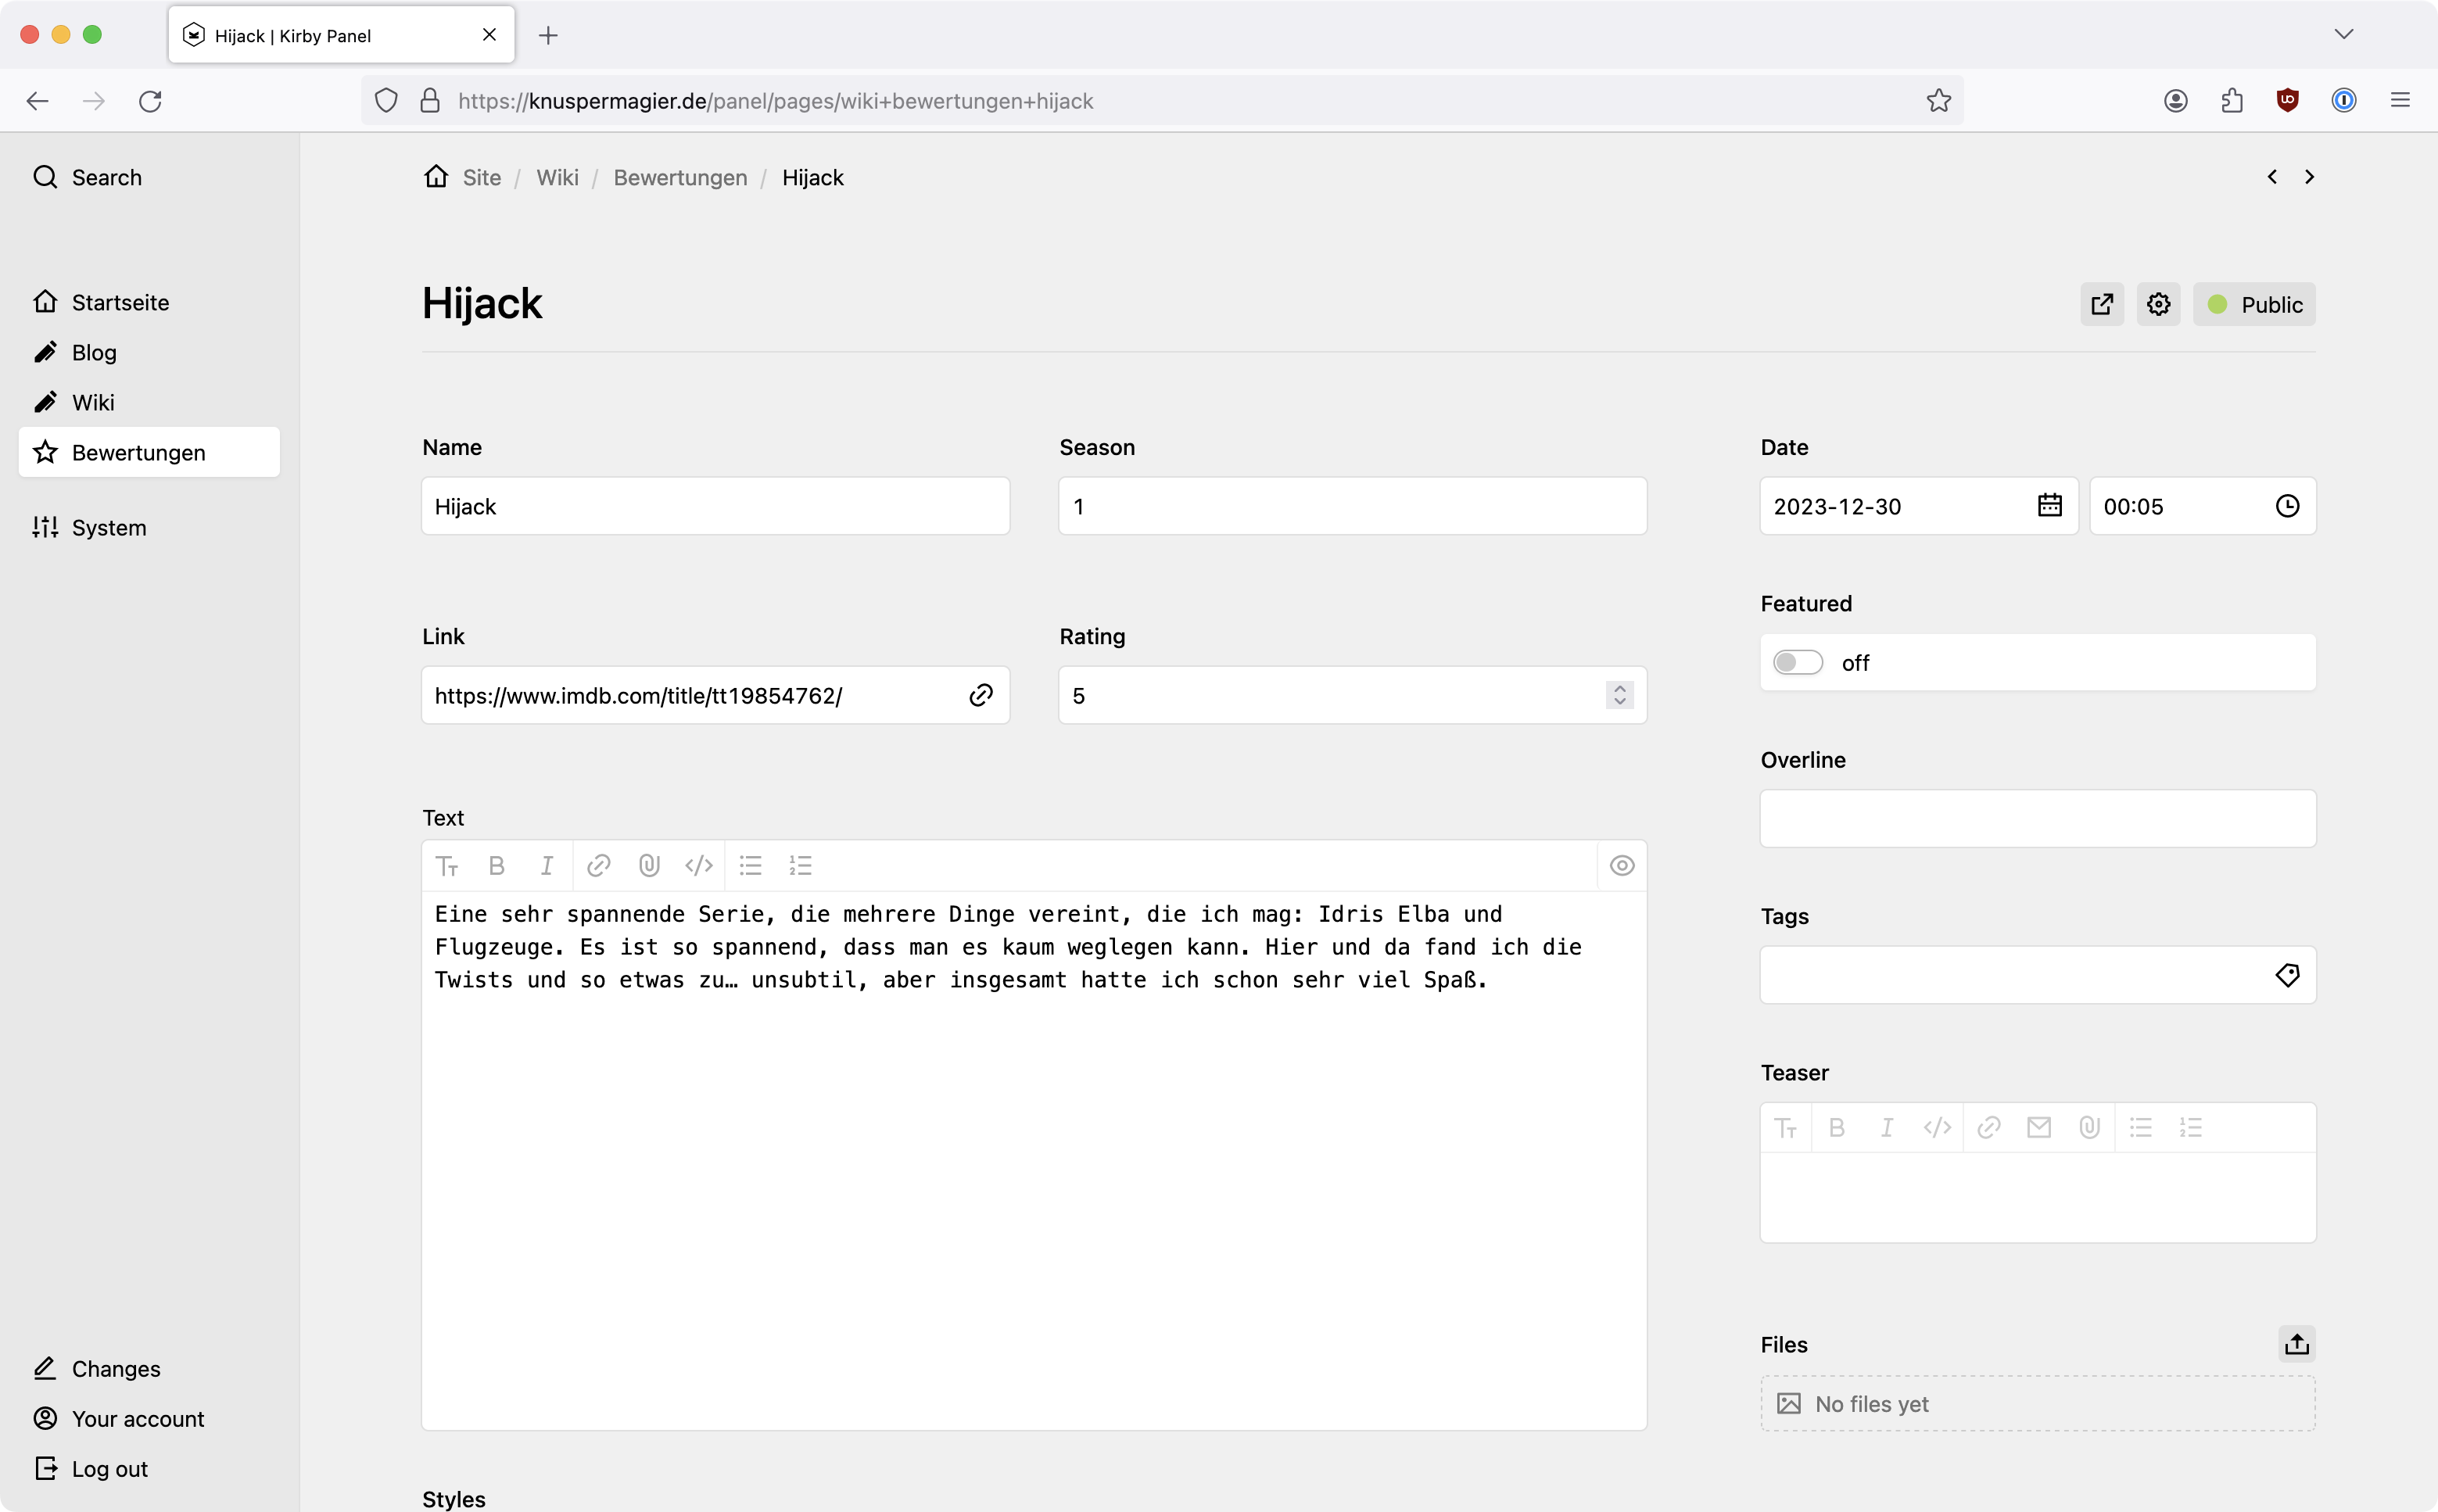Click the bold button in Text editor toolbar
Screen dimensions: 2438x1512
pos(496,866)
